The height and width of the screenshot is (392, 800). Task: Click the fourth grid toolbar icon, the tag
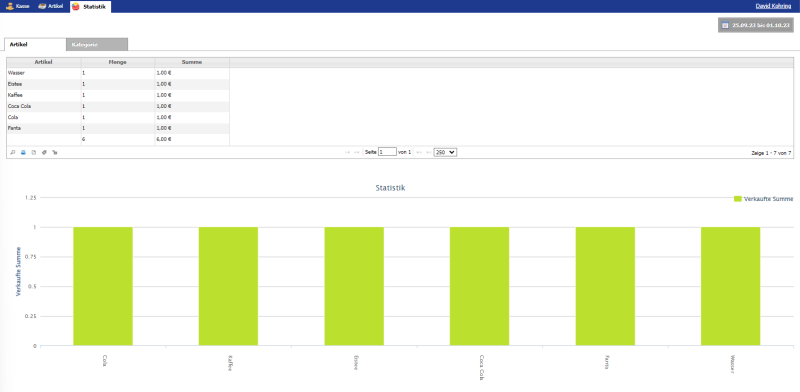44,152
